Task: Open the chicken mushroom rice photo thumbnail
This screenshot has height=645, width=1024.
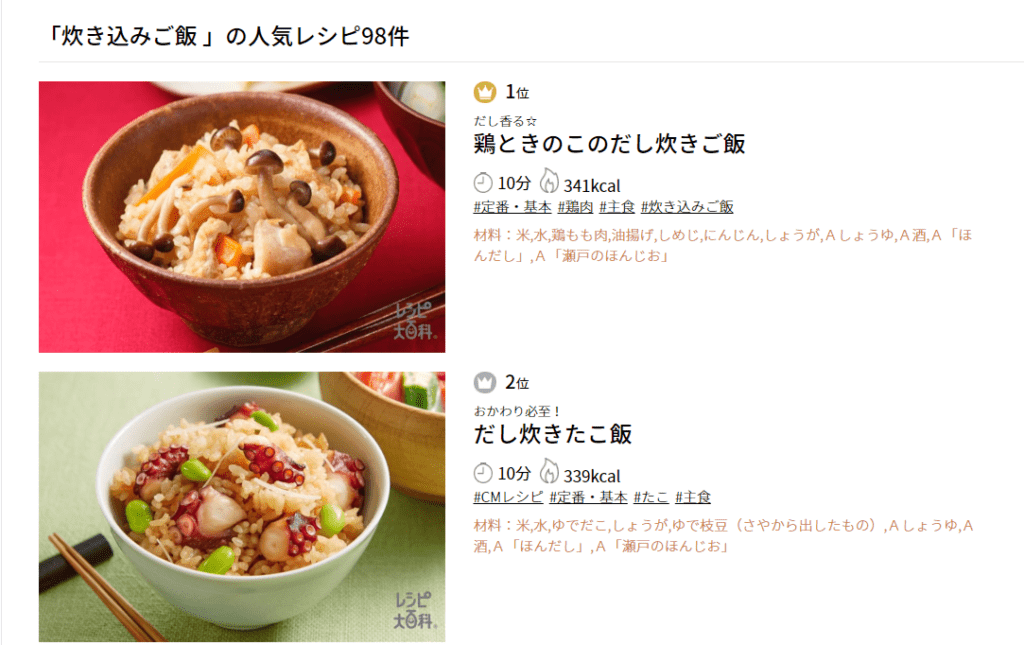Action: pyautogui.click(x=242, y=217)
